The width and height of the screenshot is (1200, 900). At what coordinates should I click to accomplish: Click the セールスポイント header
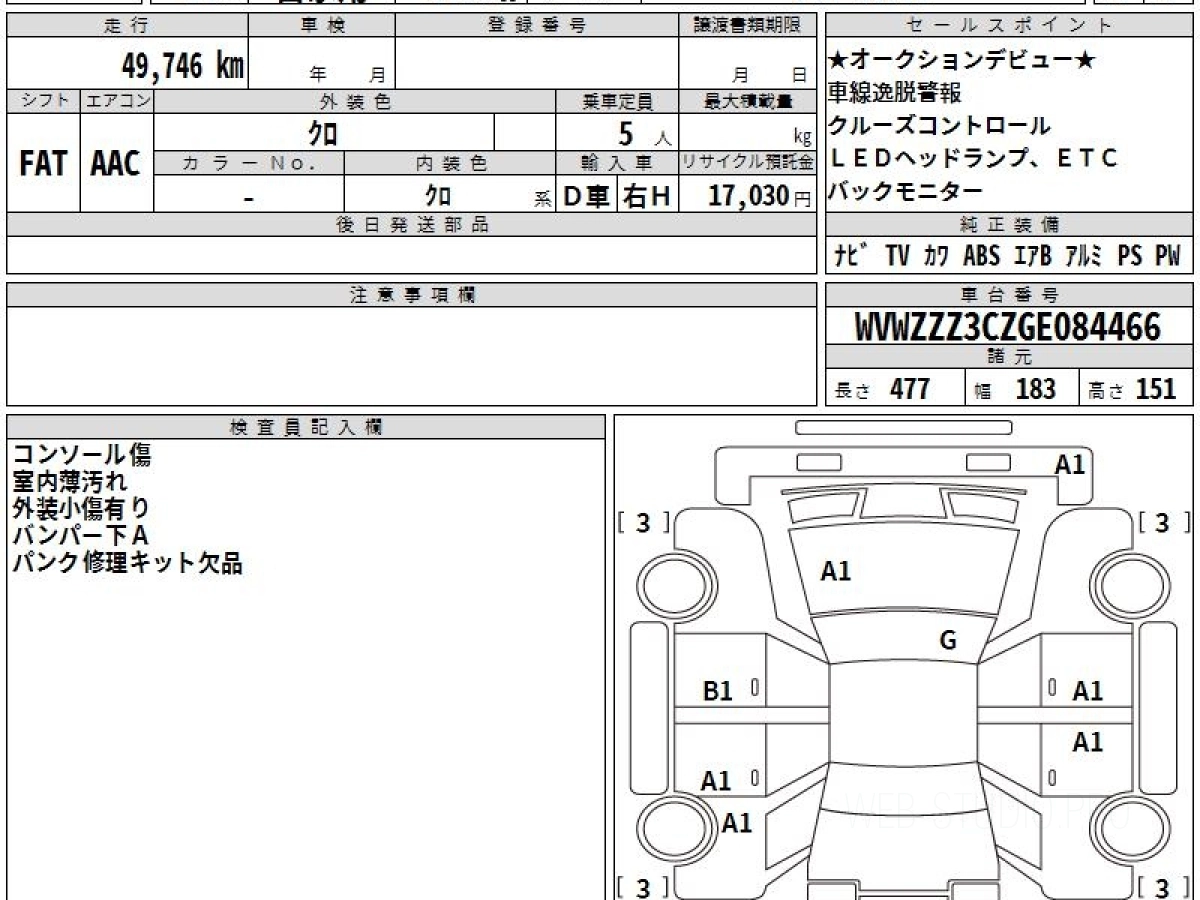pos(1010,26)
